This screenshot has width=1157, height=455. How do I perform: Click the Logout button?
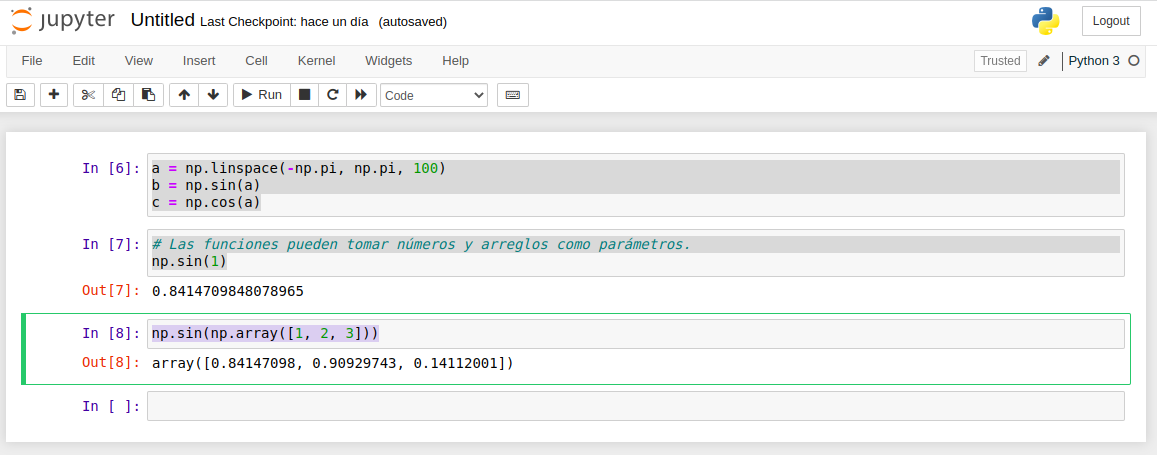point(1110,21)
